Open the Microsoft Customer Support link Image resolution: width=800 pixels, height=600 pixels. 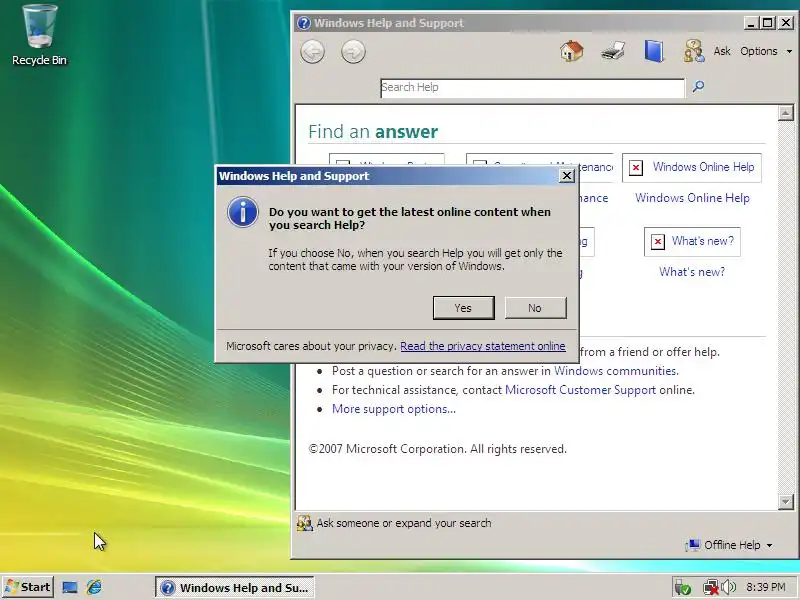pos(580,390)
